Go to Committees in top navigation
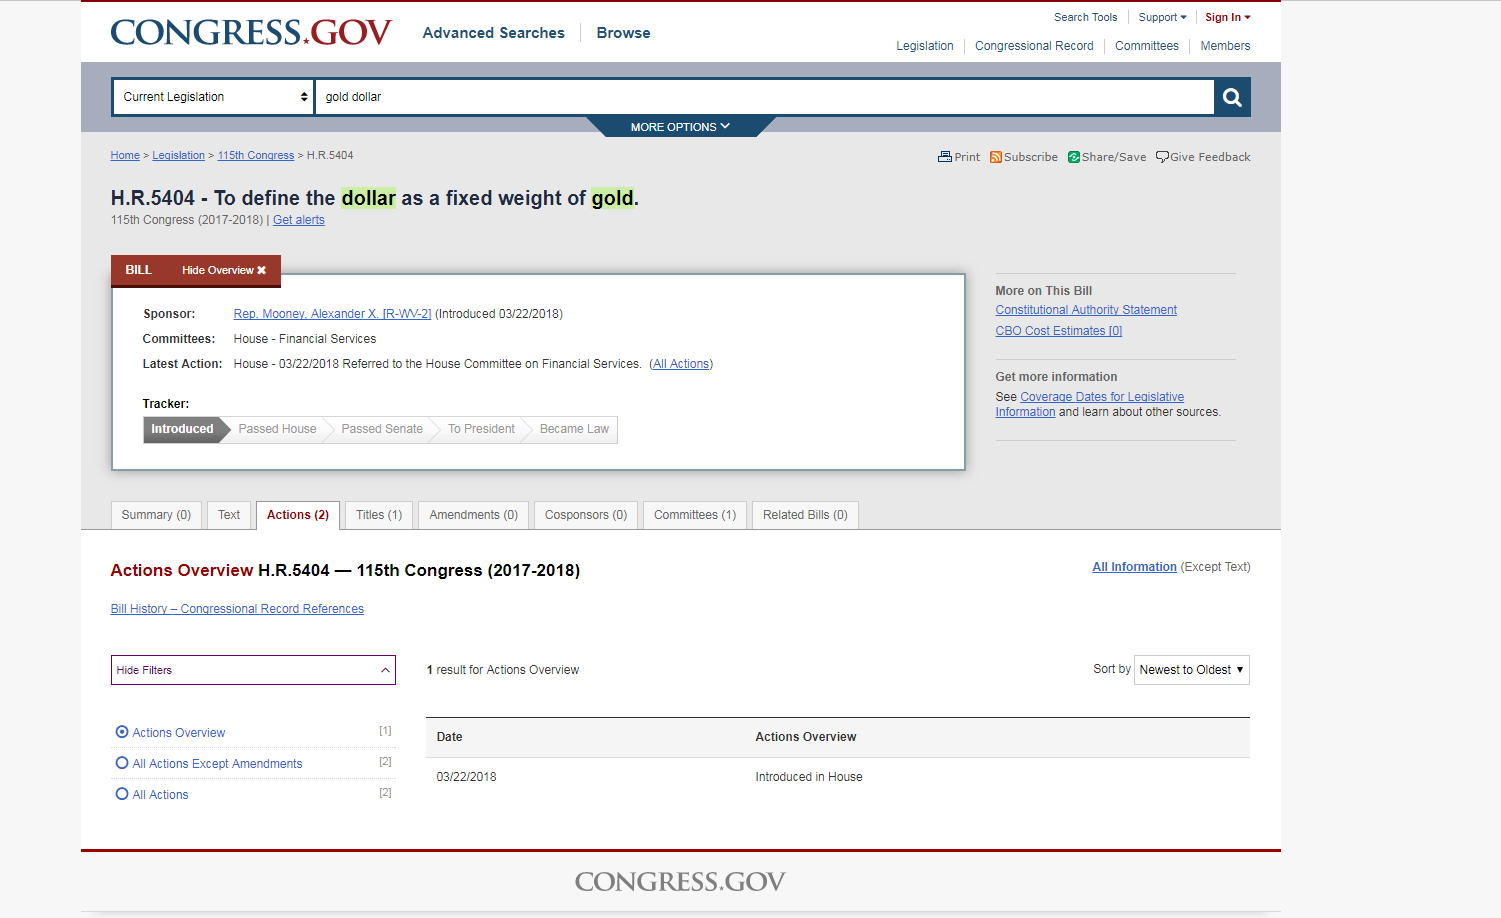 pyautogui.click(x=1147, y=46)
